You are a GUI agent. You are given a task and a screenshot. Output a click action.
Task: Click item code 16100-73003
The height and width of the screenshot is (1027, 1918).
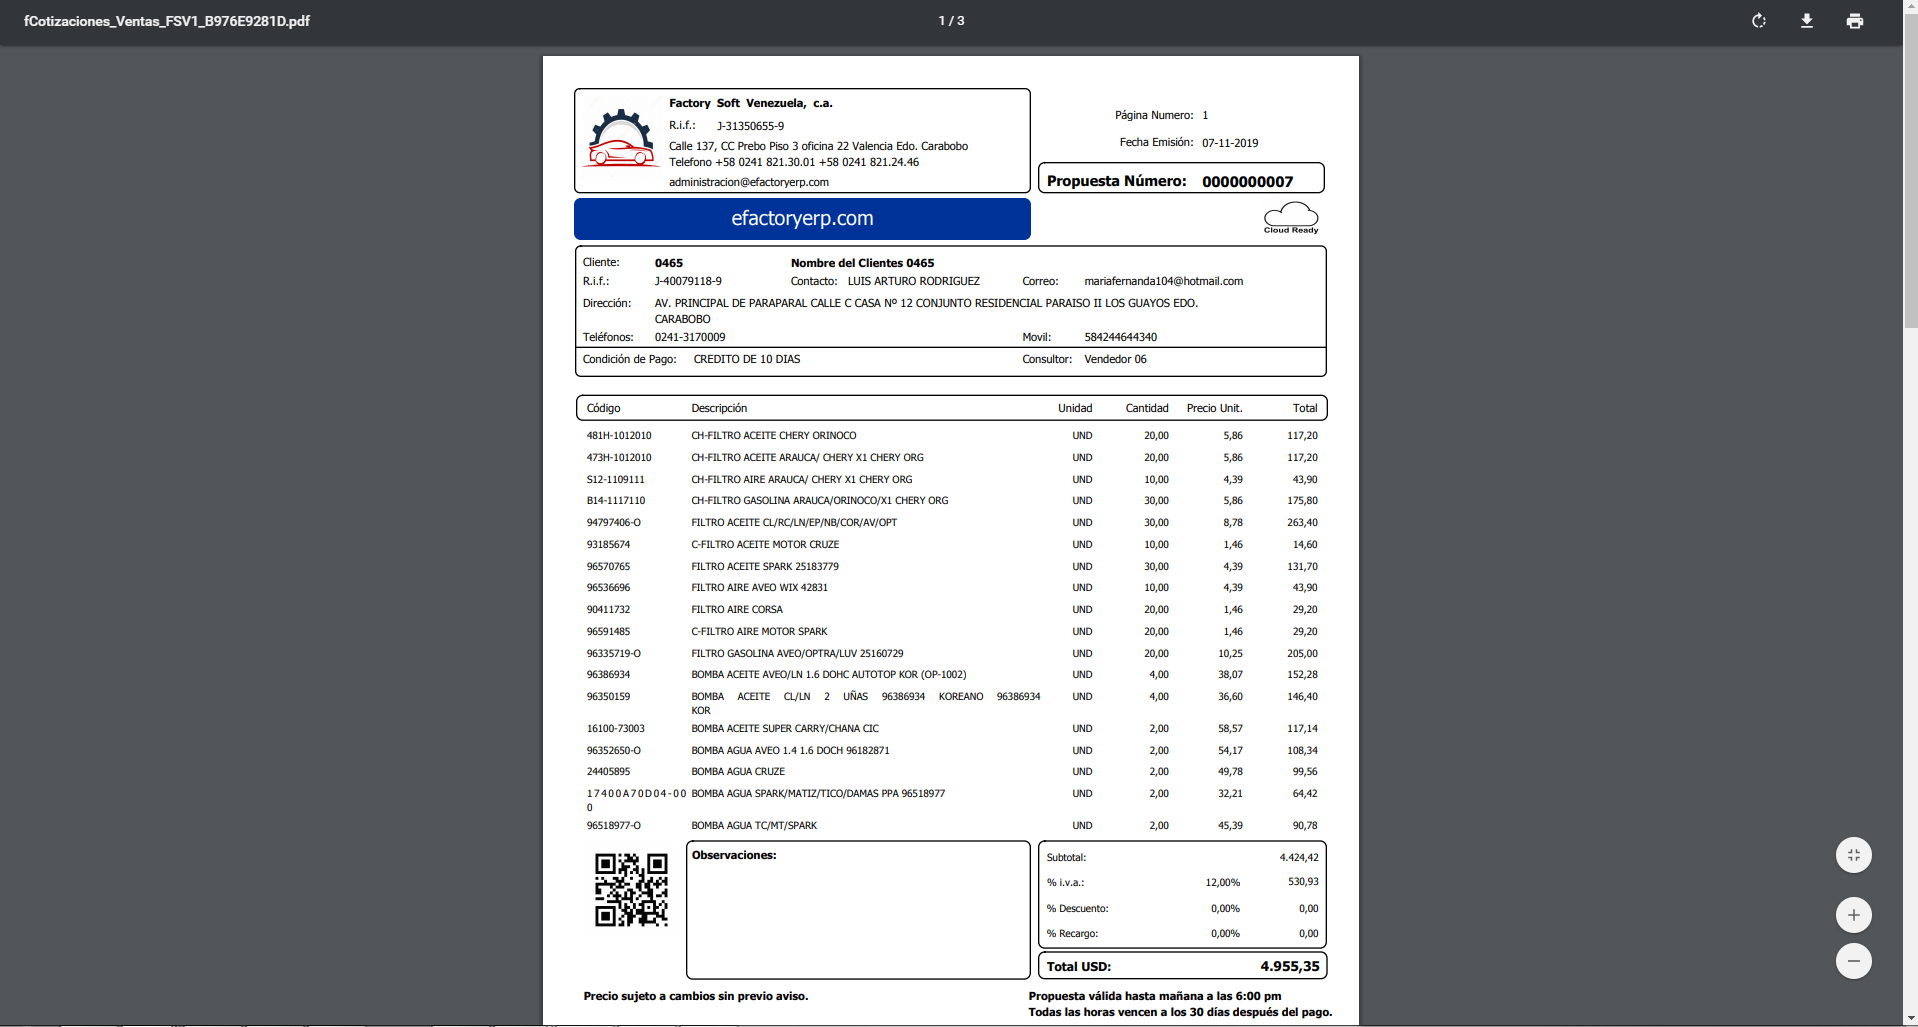click(616, 729)
